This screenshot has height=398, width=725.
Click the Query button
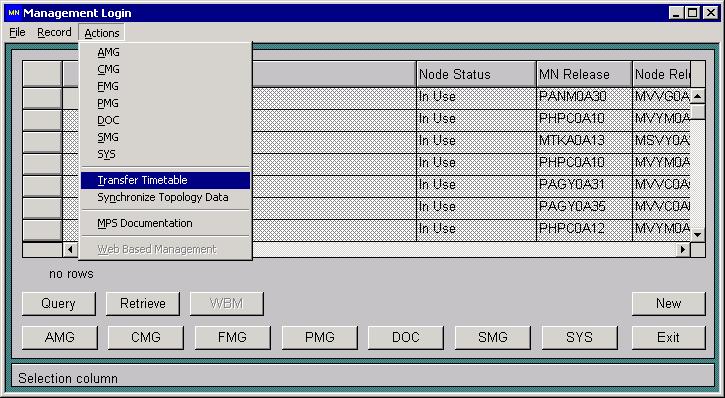(59, 304)
